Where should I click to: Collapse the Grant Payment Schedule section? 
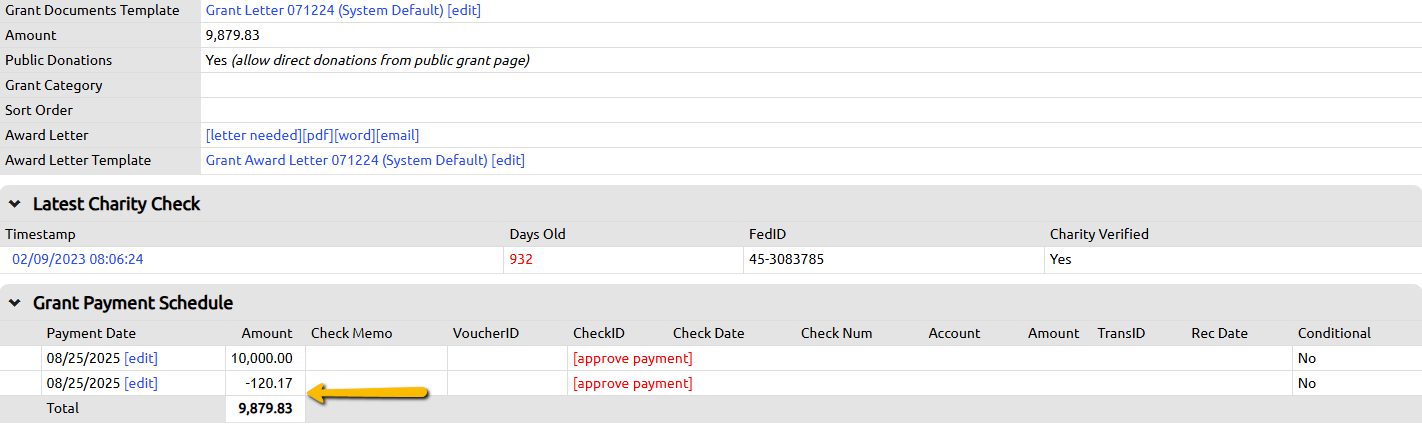[15, 303]
